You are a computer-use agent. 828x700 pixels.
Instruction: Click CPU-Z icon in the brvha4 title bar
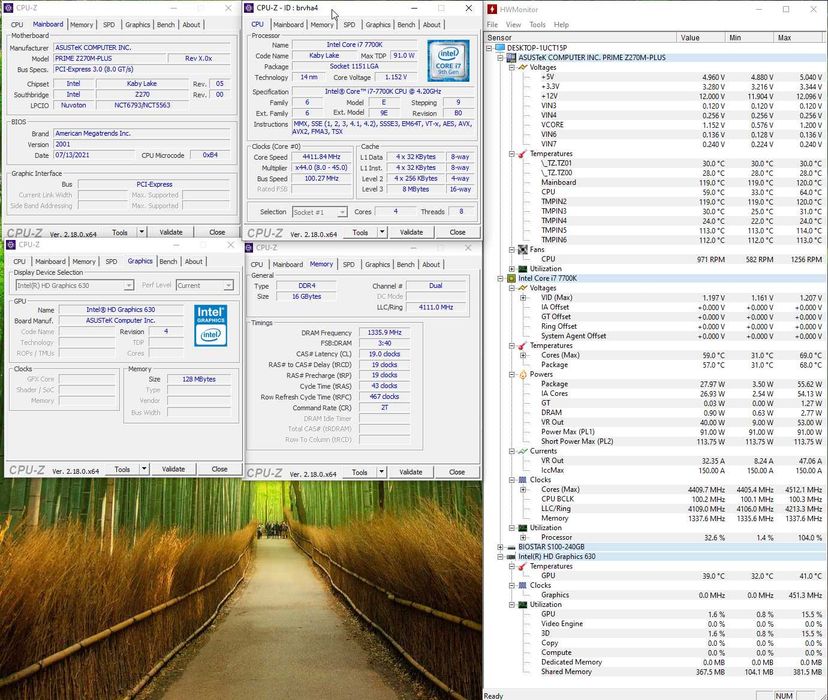249,8
